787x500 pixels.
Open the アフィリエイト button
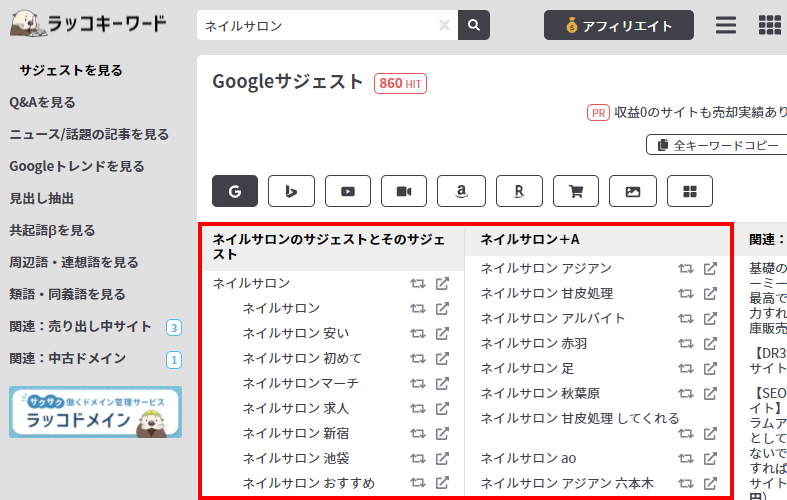pyautogui.click(x=619, y=25)
